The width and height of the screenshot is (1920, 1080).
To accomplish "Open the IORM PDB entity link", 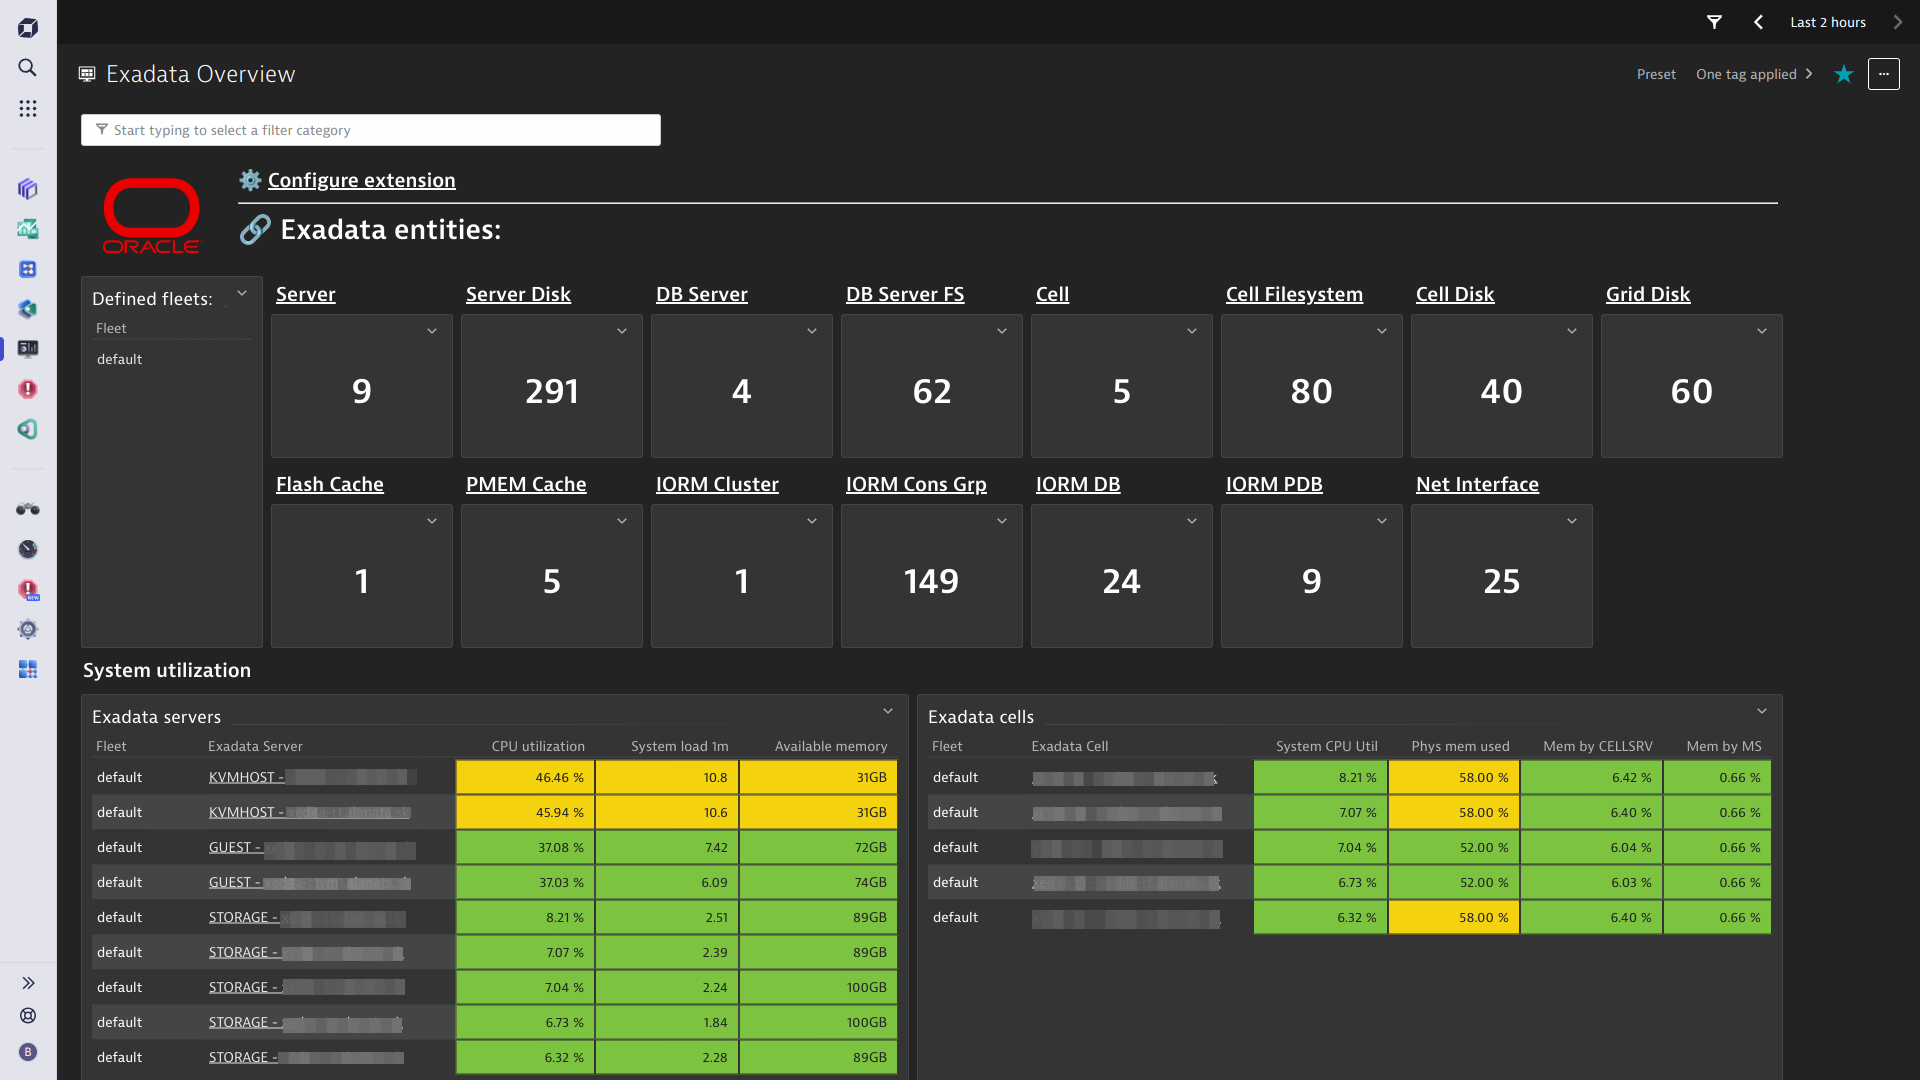I will click(1274, 484).
